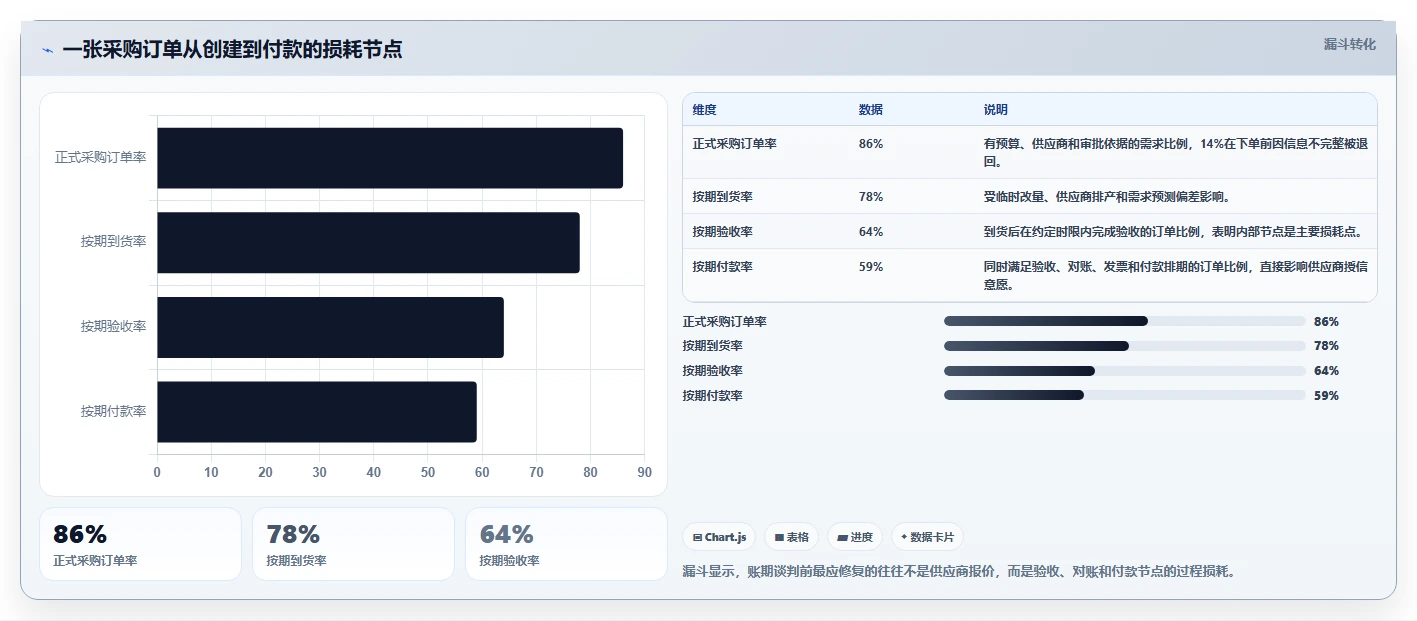
Task: Click the chart y-axis label 按期到货率
Action: [114, 242]
